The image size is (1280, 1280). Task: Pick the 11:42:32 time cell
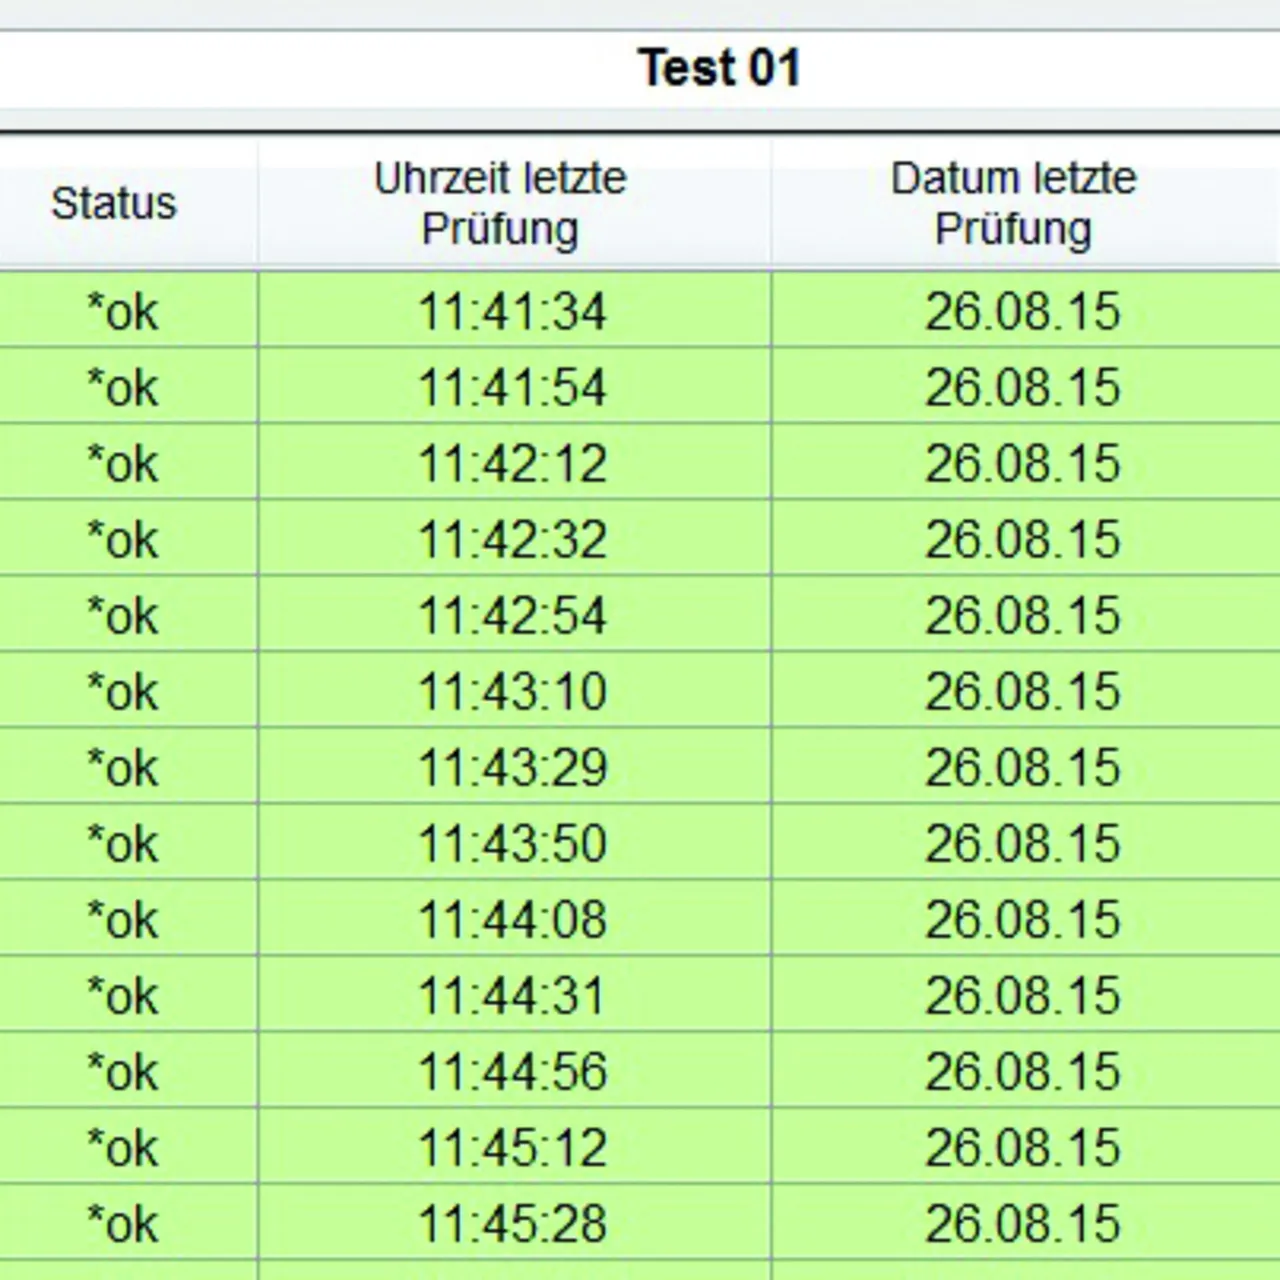(512, 539)
